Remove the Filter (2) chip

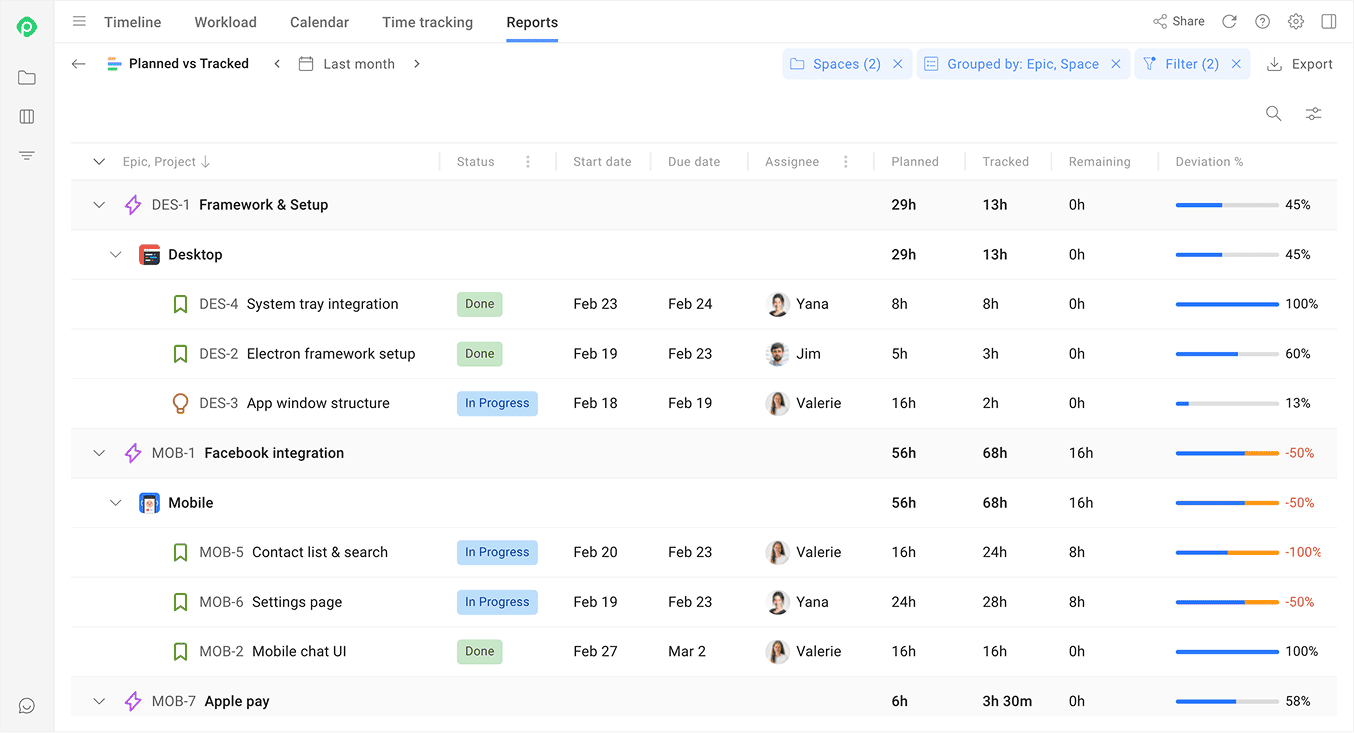(1236, 64)
